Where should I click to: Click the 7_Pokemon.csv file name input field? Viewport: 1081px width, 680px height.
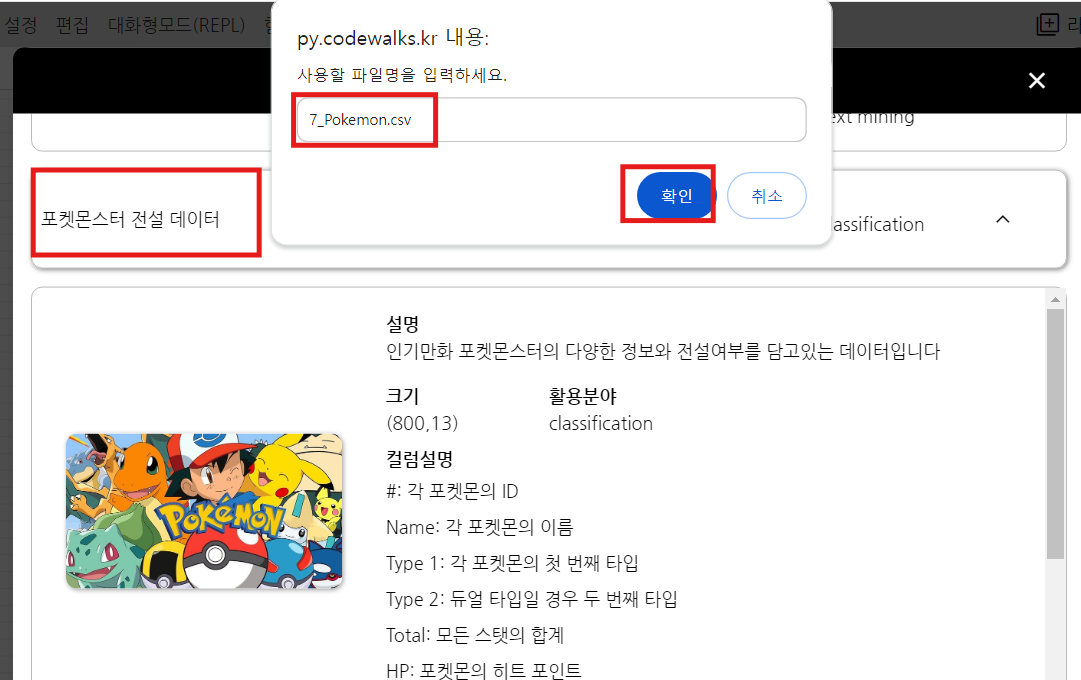551,120
